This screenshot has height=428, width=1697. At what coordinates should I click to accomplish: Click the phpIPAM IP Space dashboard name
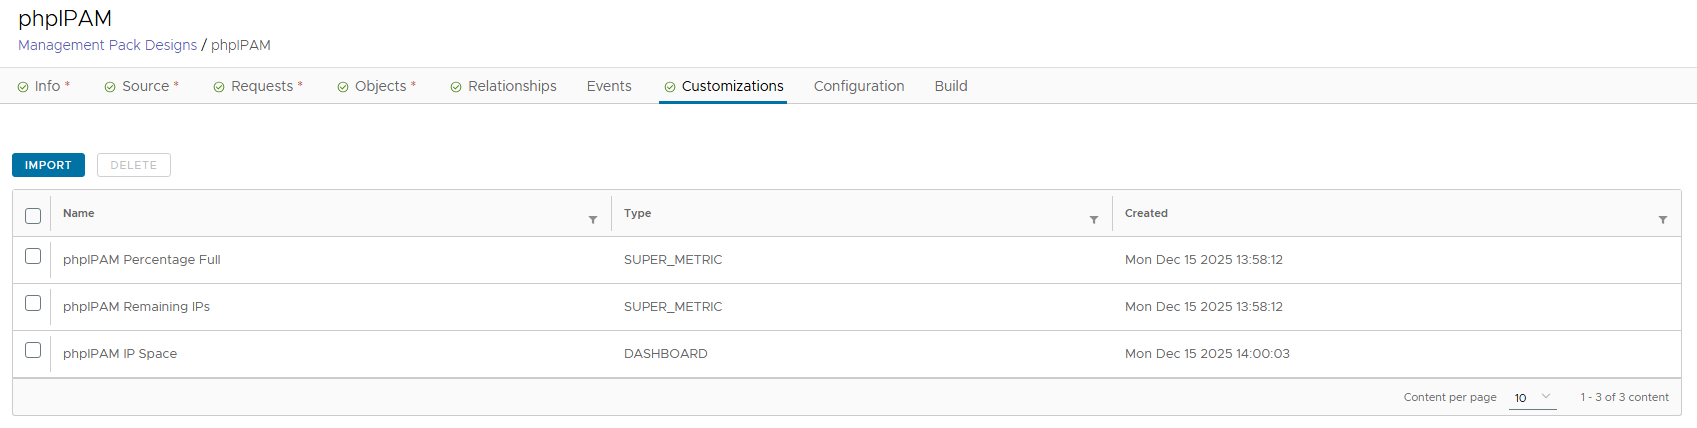(120, 354)
